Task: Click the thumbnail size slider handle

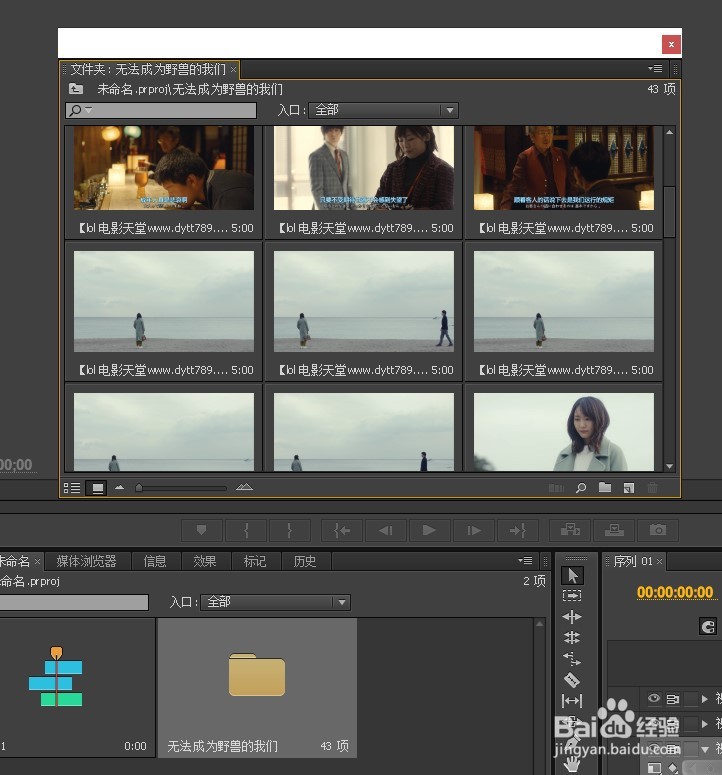Action: (x=139, y=487)
